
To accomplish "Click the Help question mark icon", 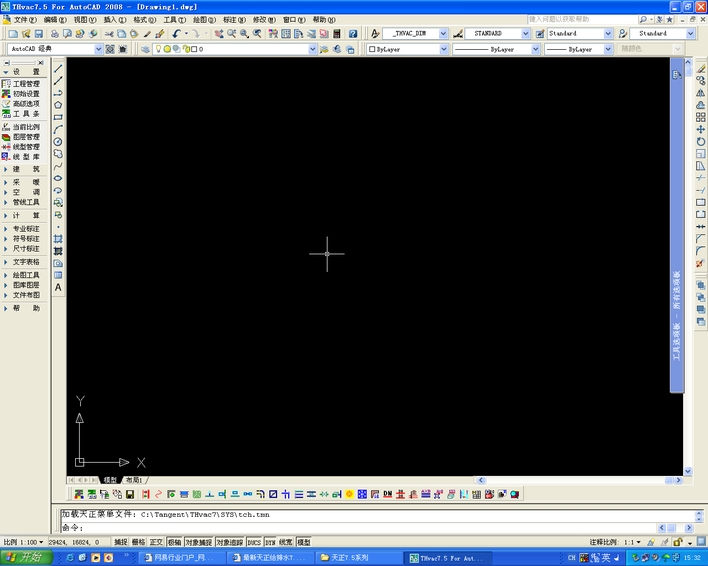I will point(353,33).
